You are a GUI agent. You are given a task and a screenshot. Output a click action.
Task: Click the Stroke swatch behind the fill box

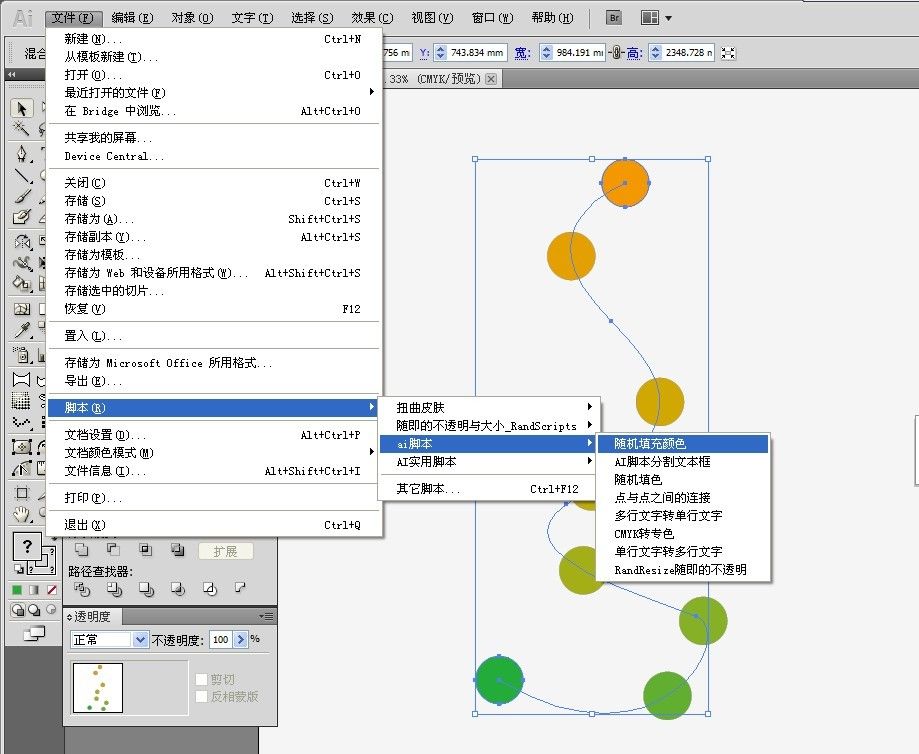tap(49, 568)
